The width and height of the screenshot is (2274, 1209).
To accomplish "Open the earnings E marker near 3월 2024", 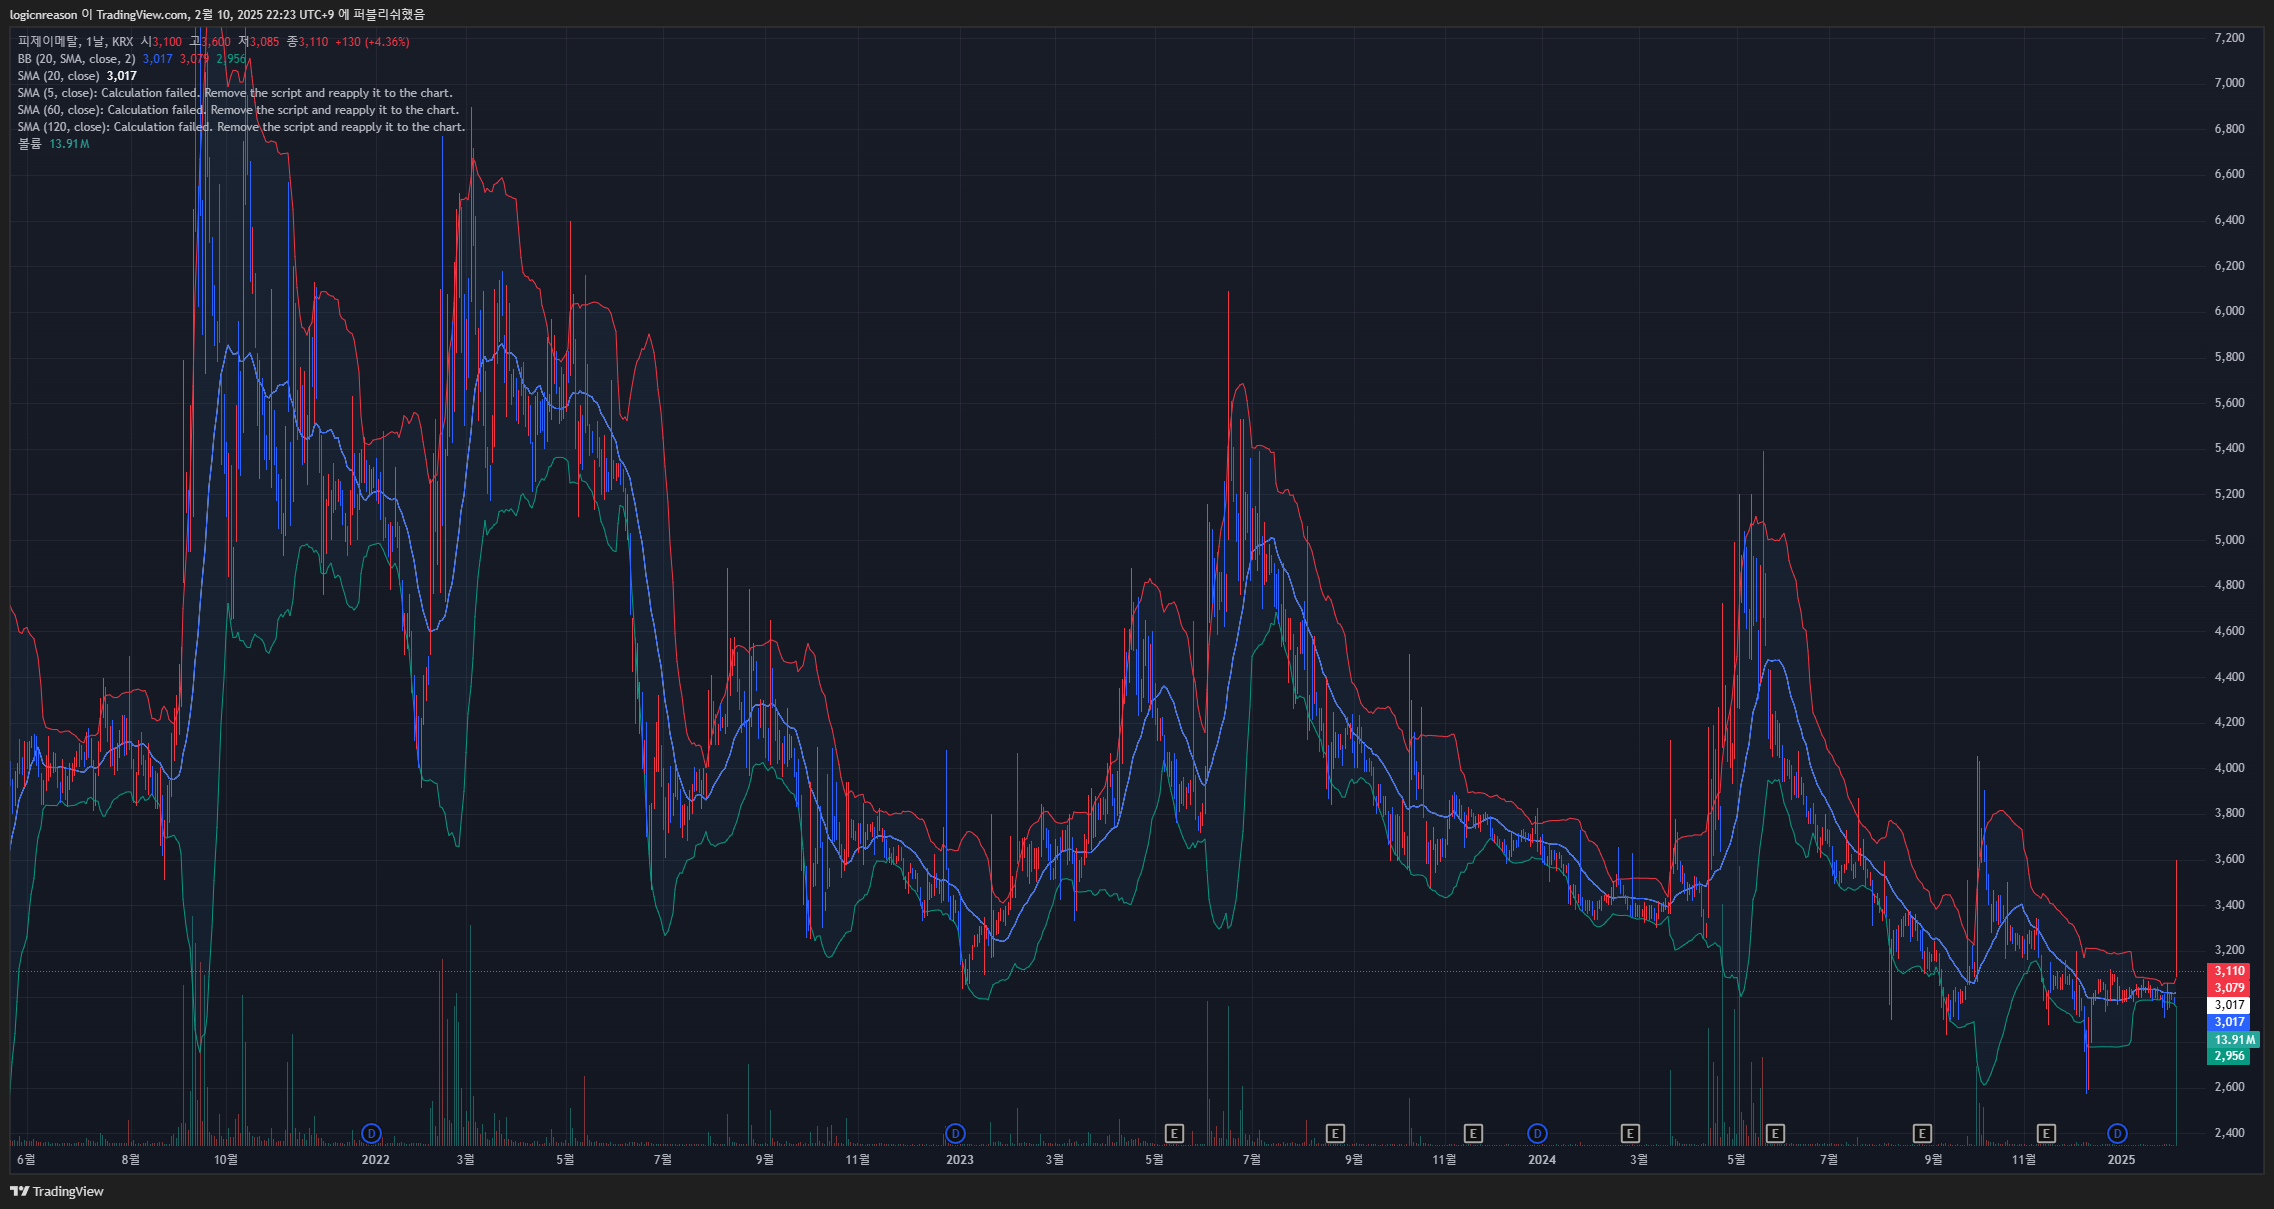I will click(x=1630, y=1133).
